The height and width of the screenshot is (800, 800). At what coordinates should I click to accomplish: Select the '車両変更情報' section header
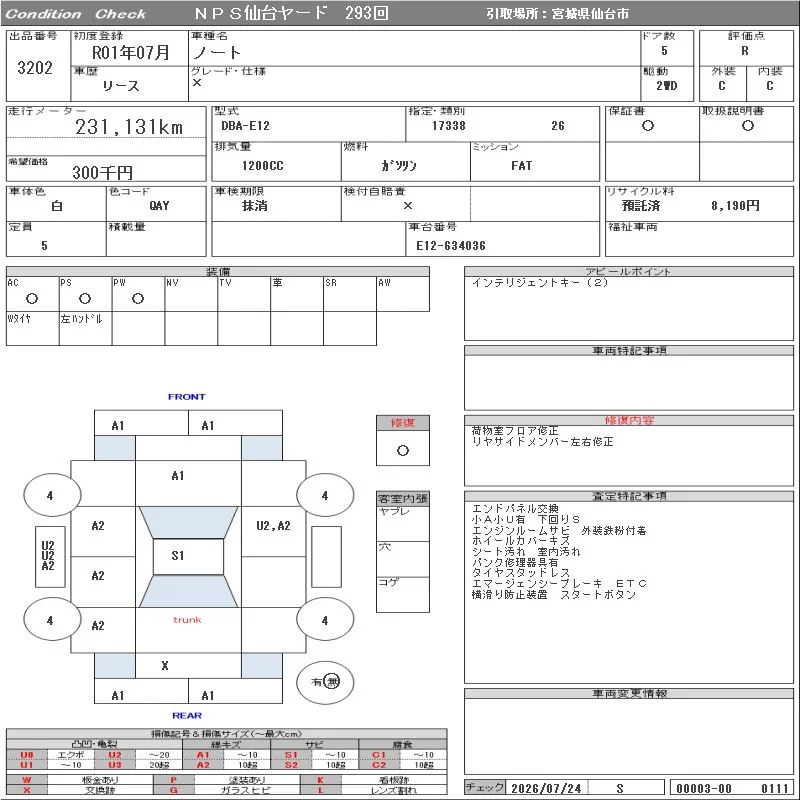(x=629, y=693)
